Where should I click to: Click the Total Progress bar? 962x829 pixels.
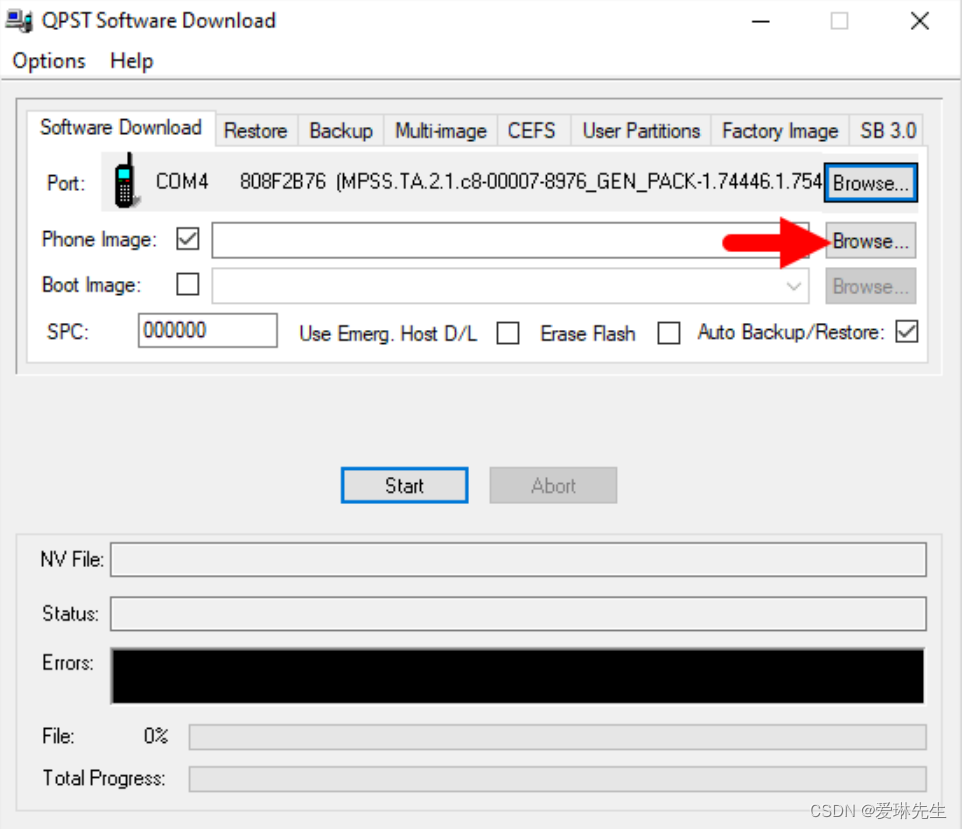(558, 779)
